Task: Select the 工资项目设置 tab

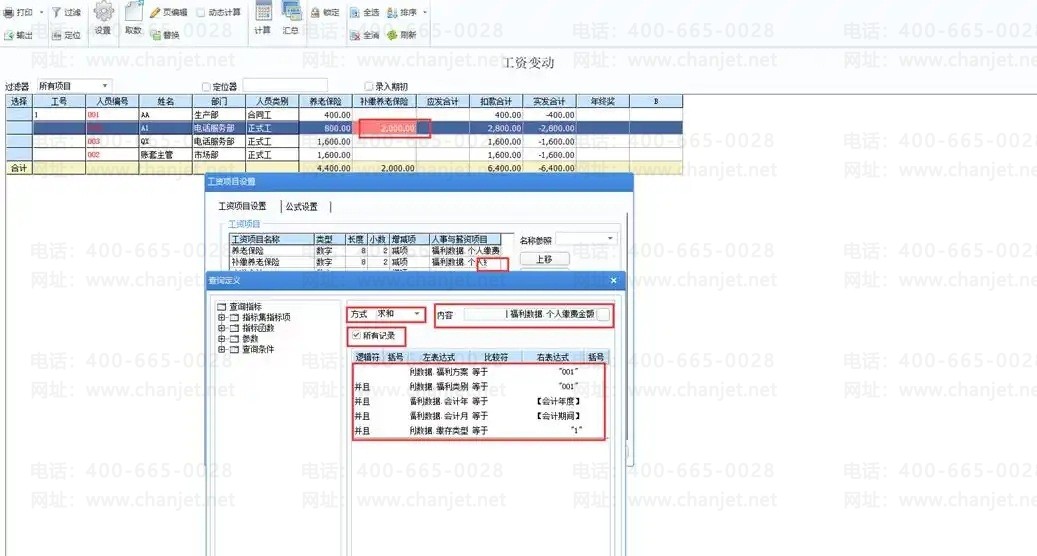Action: [243, 207]
